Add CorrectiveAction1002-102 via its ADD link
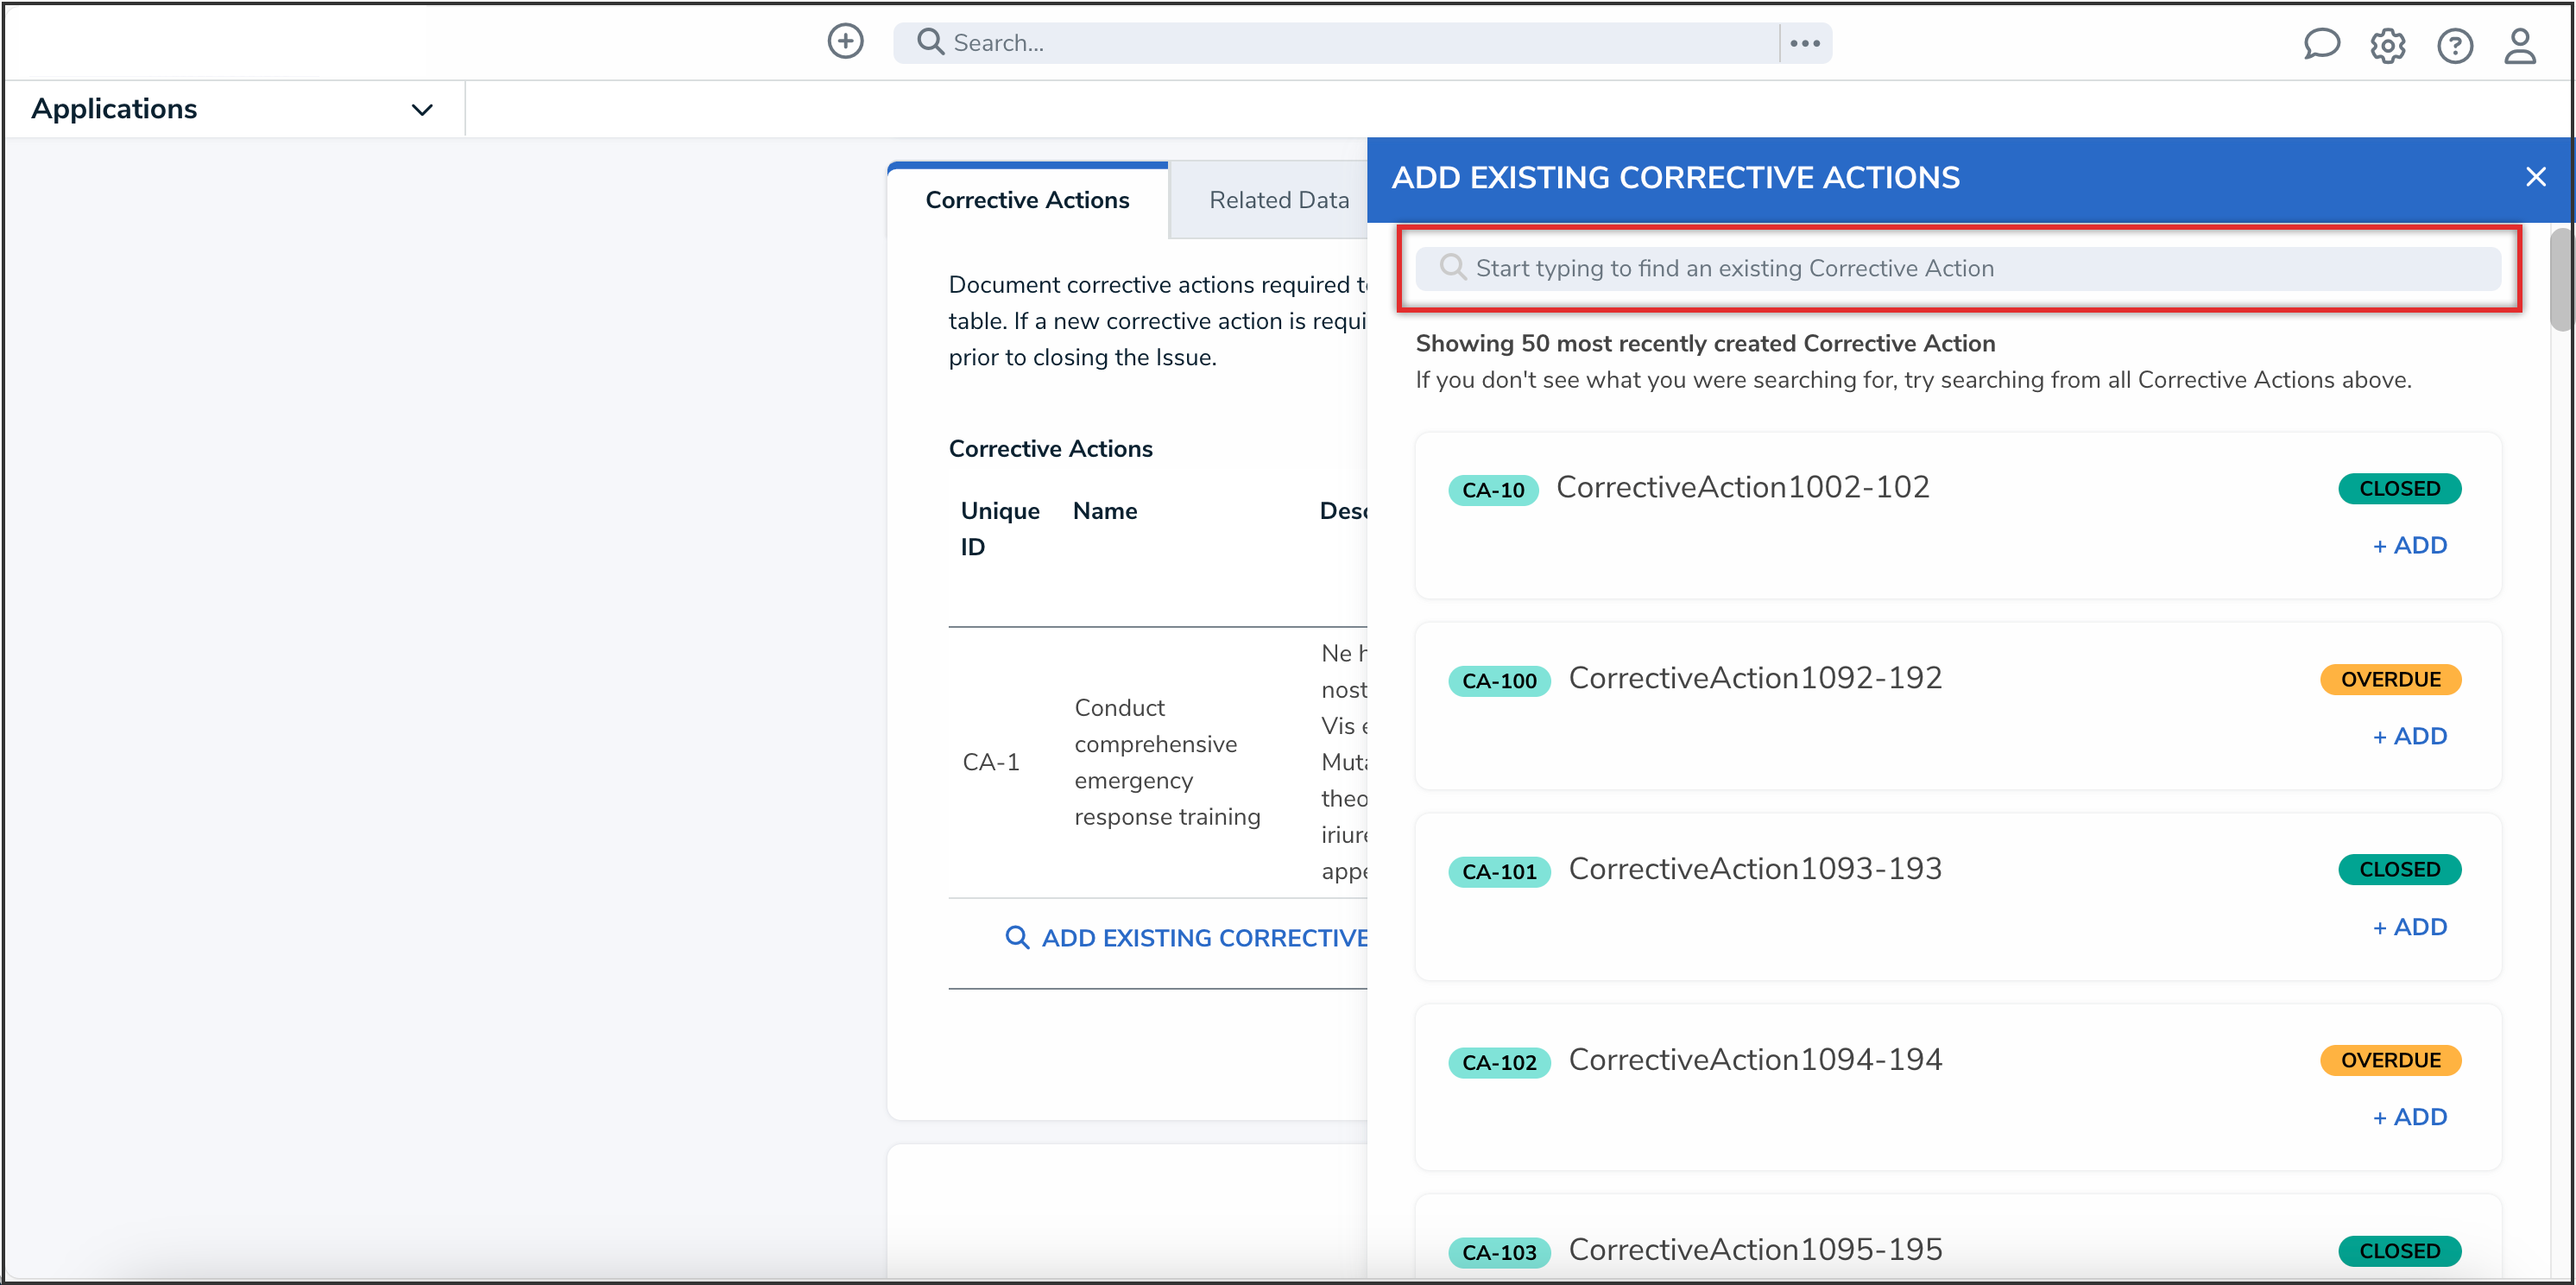 point(2409,545)
